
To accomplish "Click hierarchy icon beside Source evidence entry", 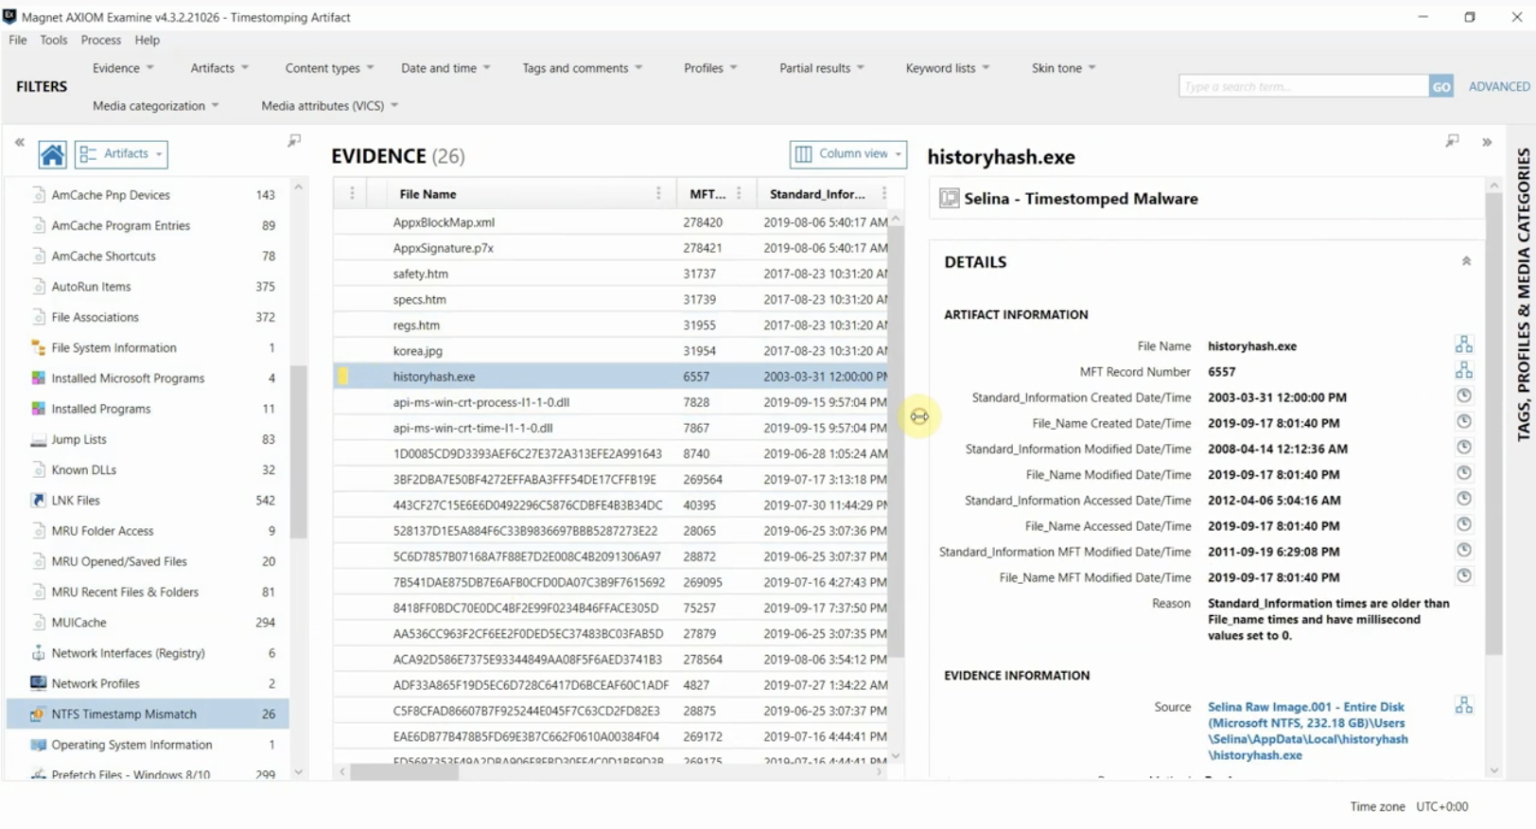I will point(1463,704).
